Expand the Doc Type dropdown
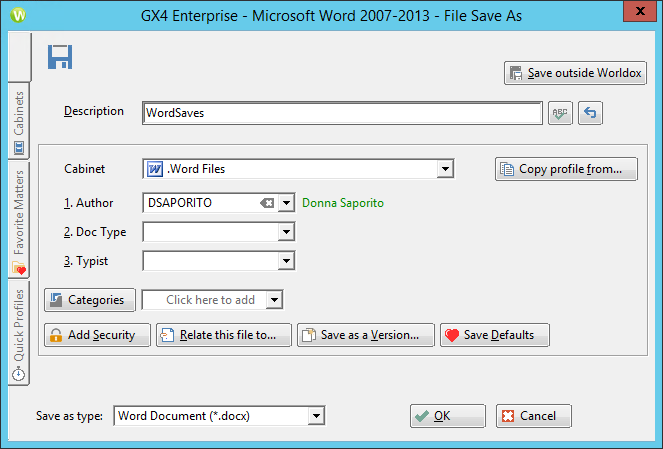Viewport: 663px width, 449px height. pyautogui.click(x=286, y=232)
